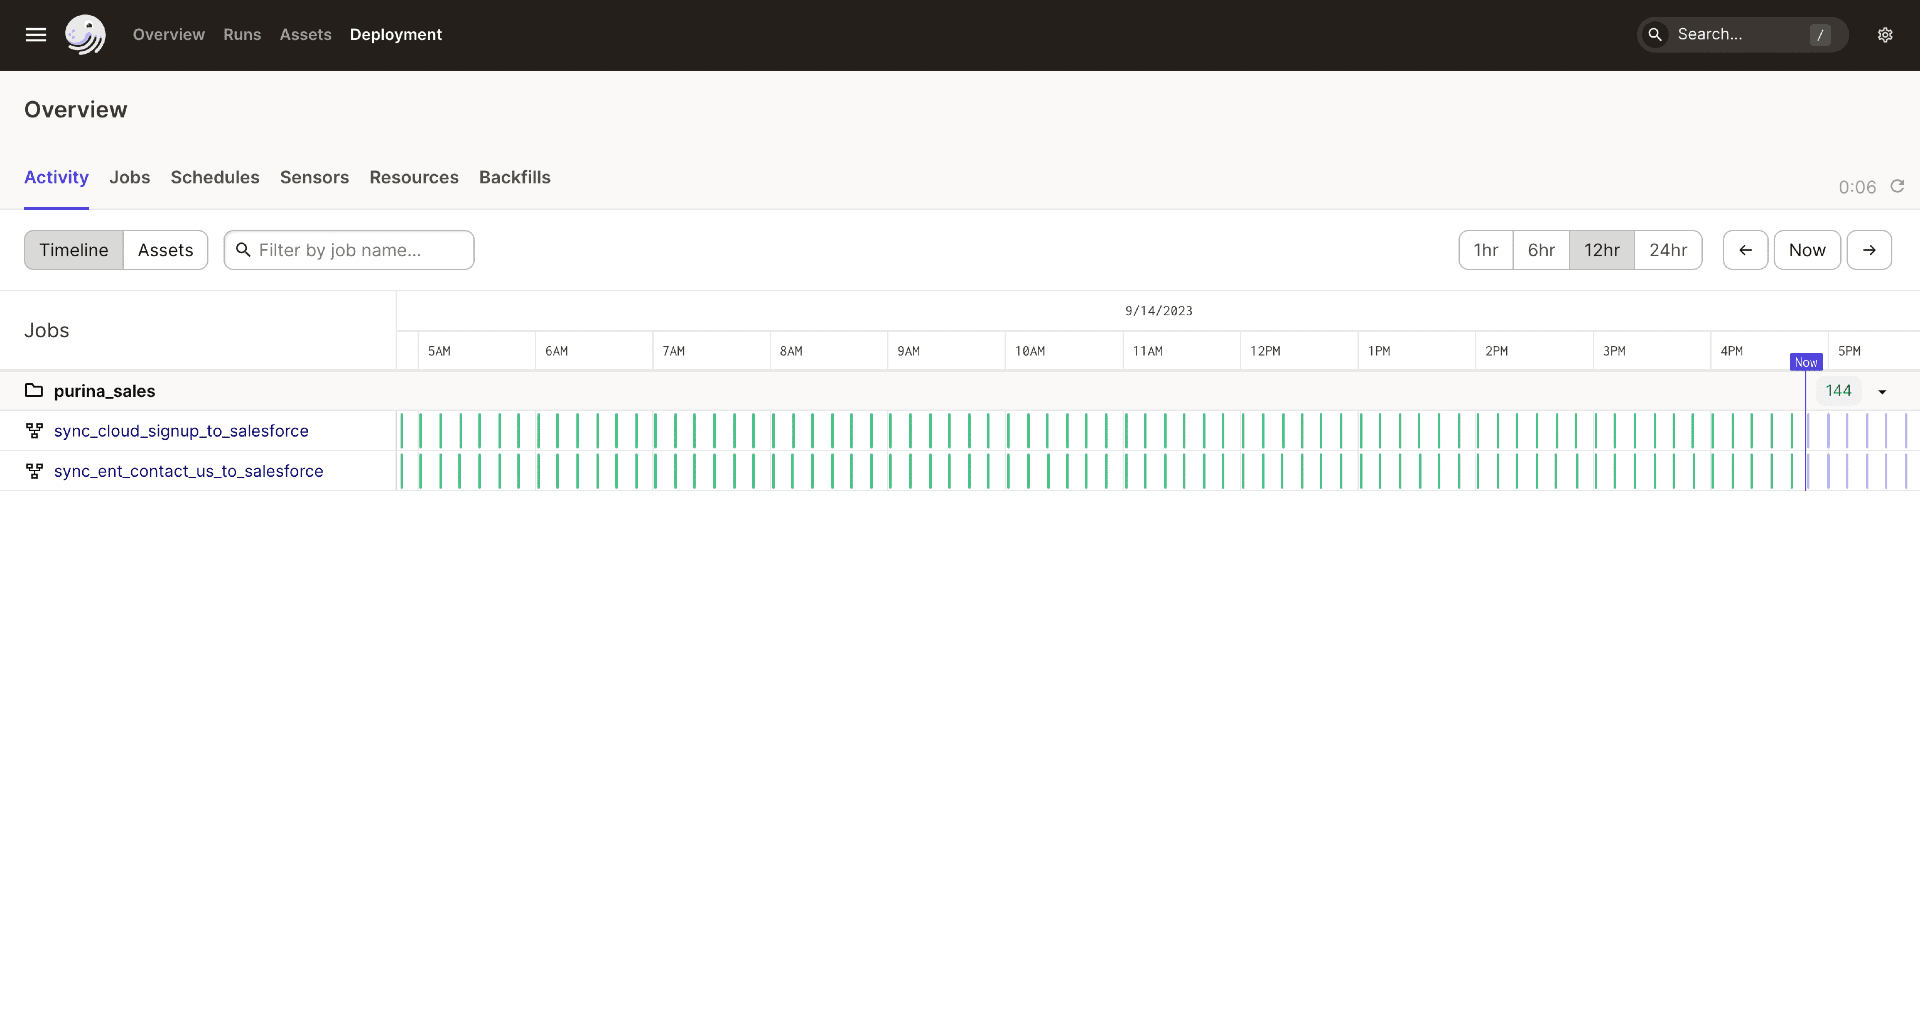1920x1010 pixels.
Task: Jump to Now on the timeline
Action: (1807, 250)
